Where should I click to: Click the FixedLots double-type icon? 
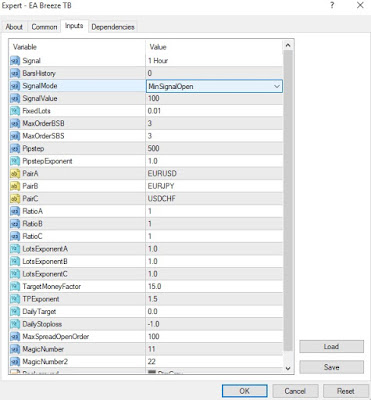[15, 111]
